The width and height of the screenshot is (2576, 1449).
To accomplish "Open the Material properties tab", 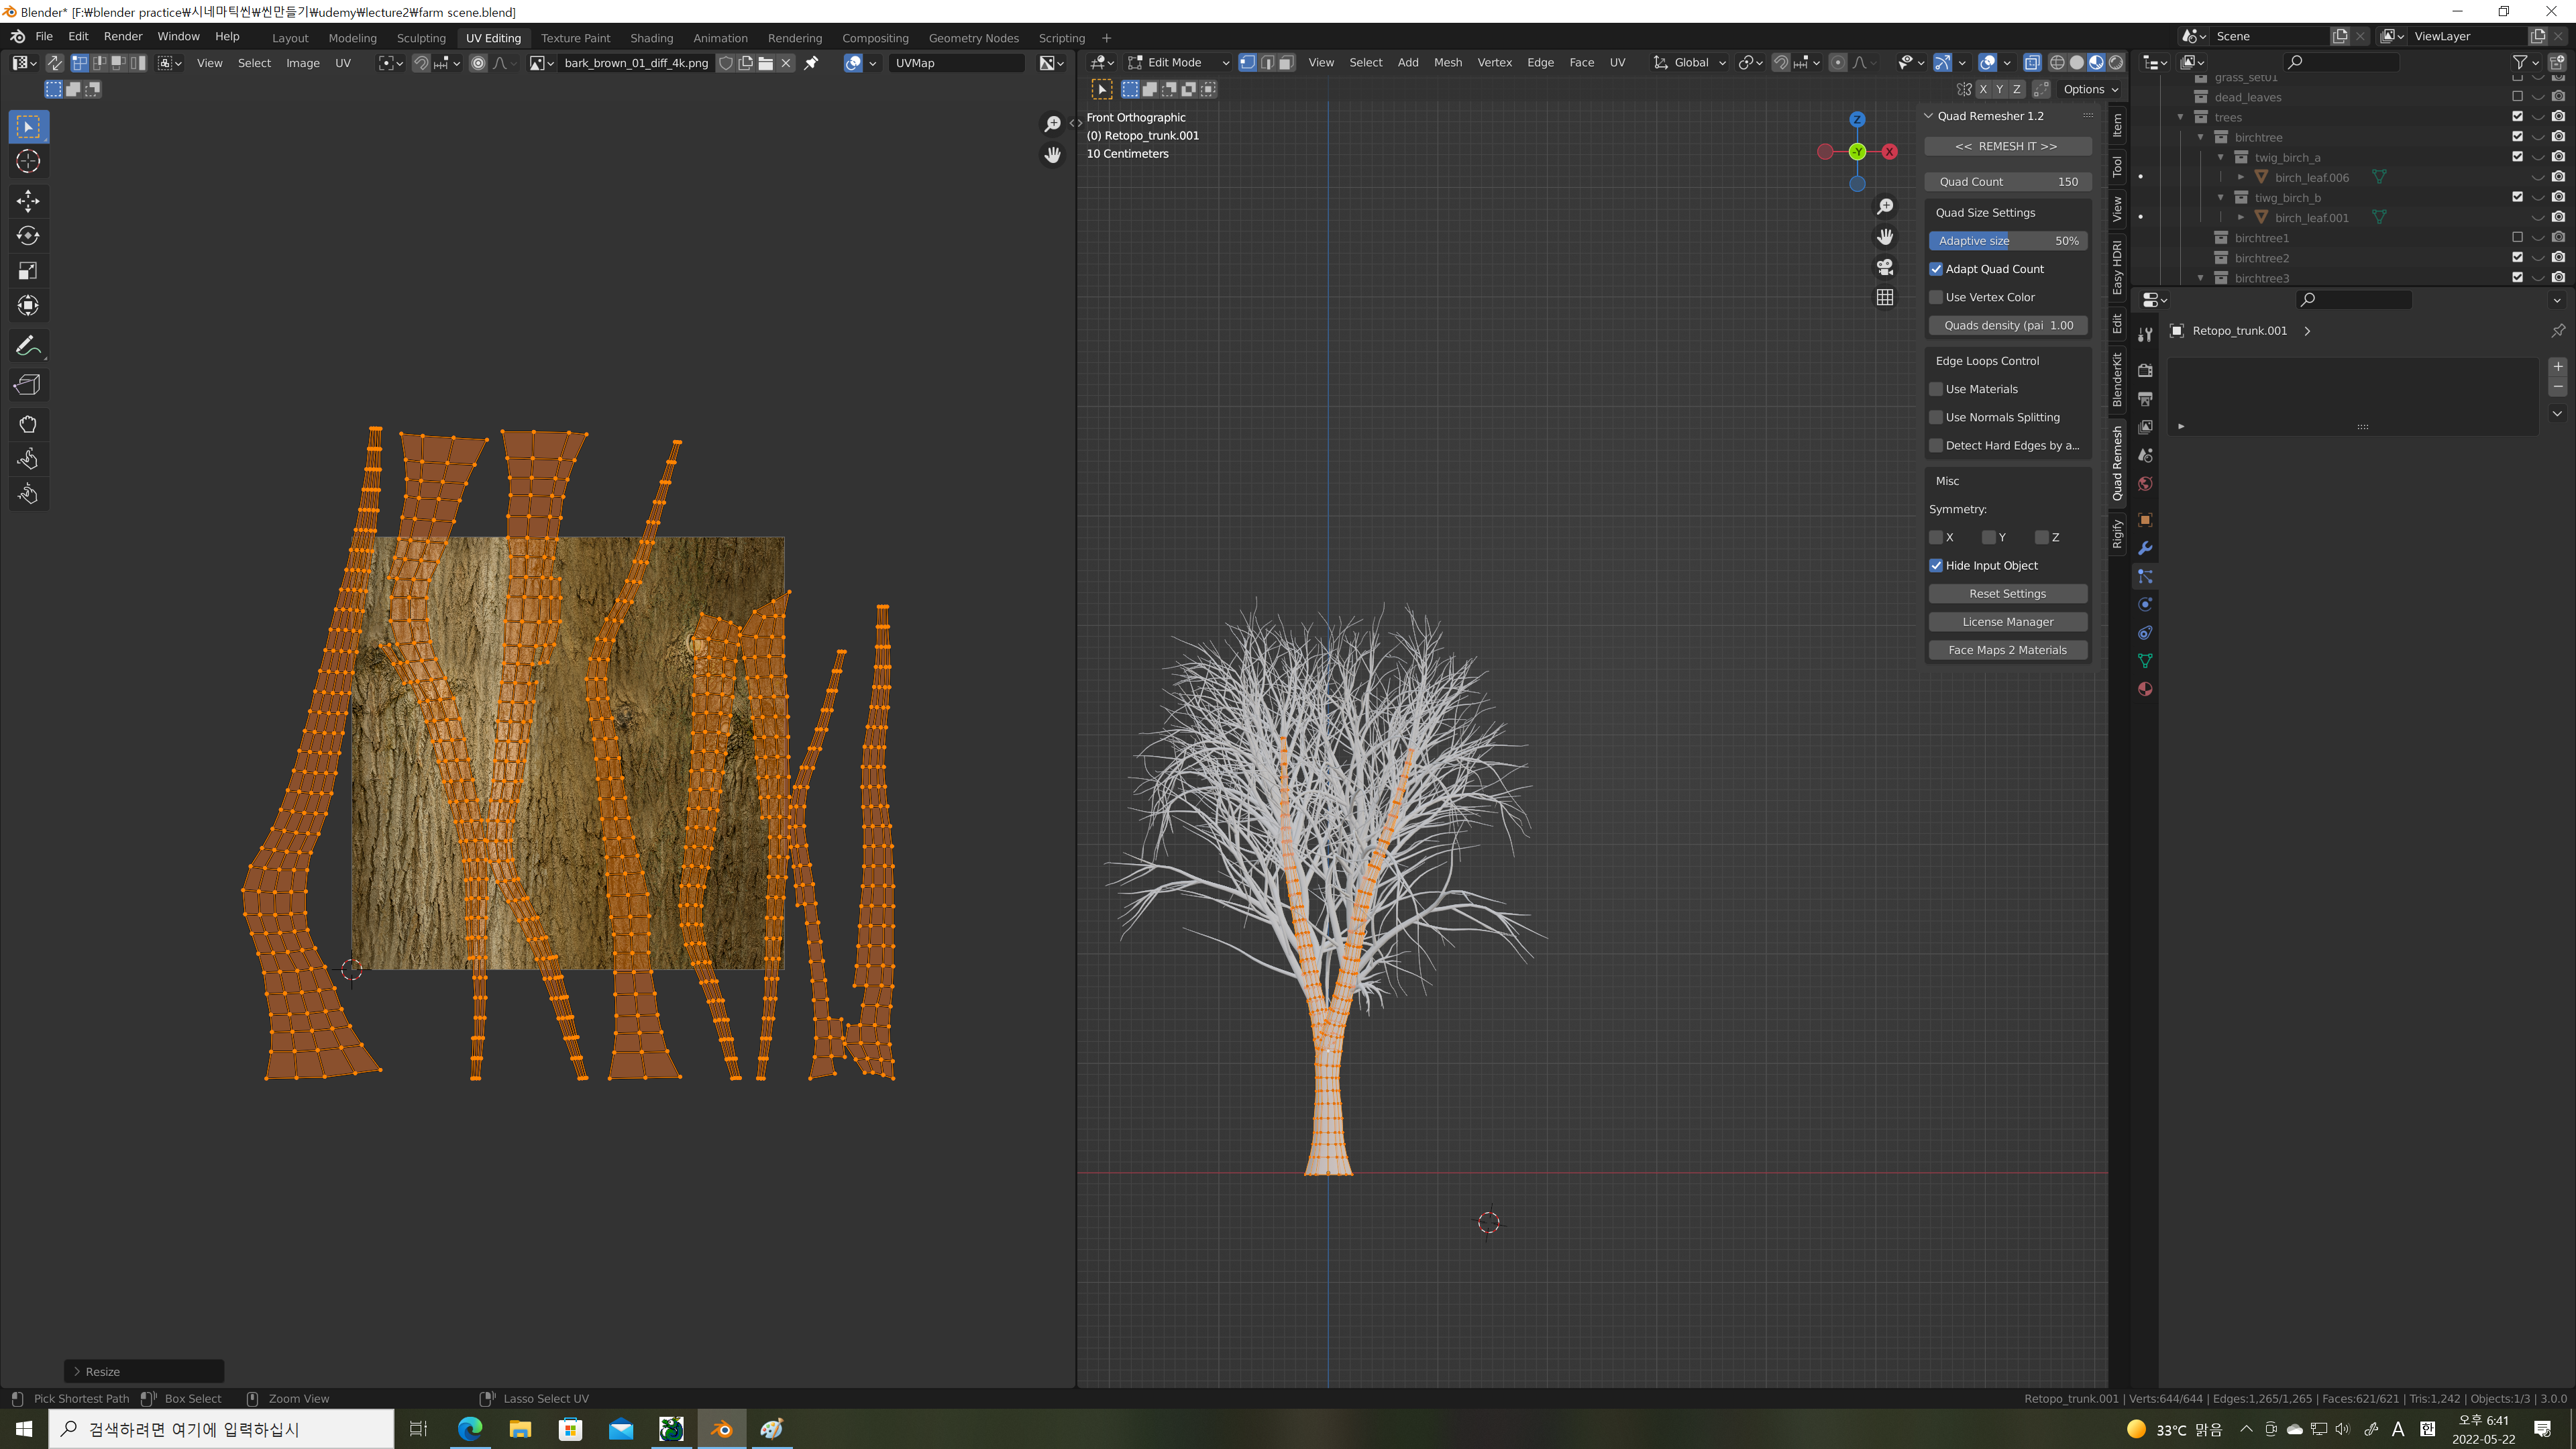I will pos(2145,689).
